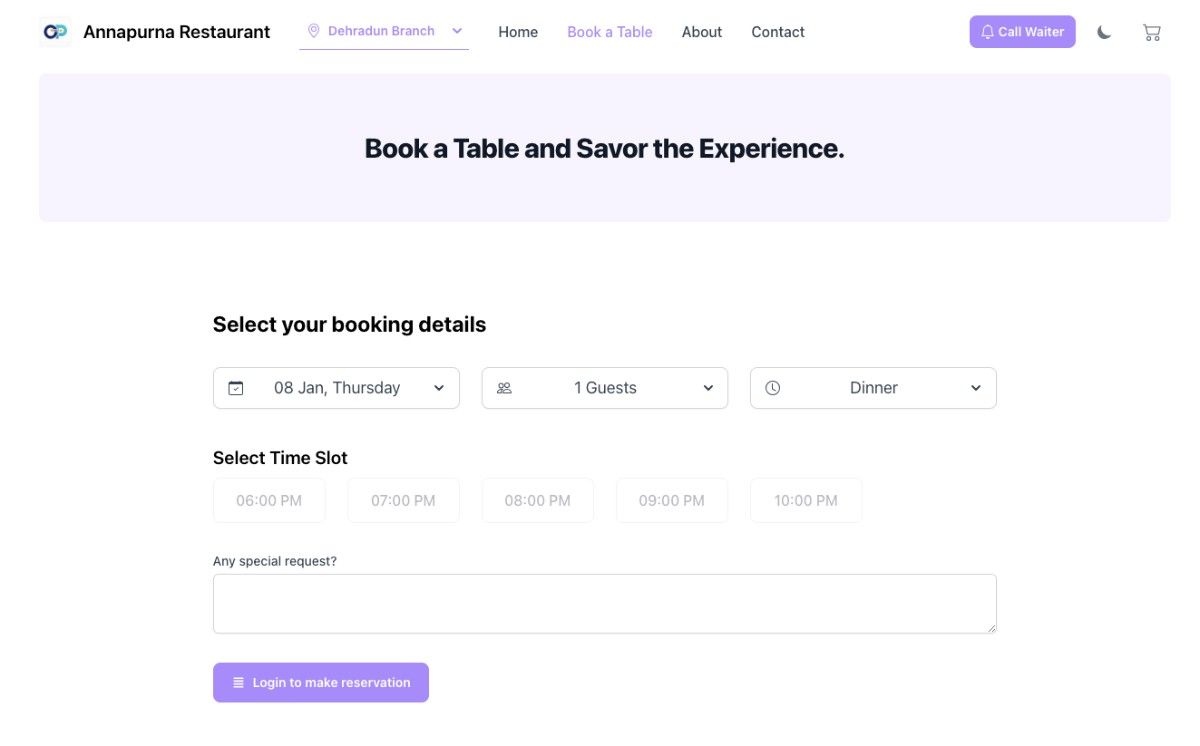1200x746 pixels.
Task: Click the Any special request? label
Action: tap(275, 561)
